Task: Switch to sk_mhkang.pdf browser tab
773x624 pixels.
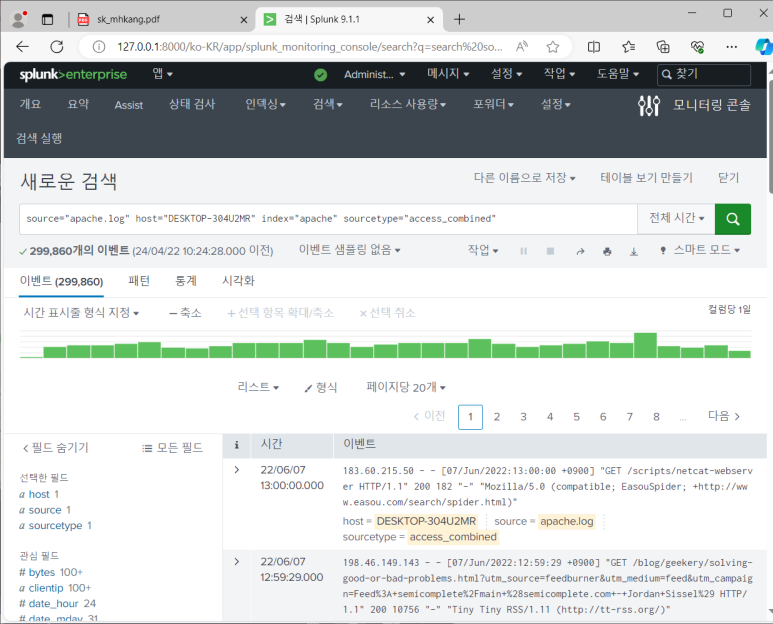Action: click(x=163, y=20)
